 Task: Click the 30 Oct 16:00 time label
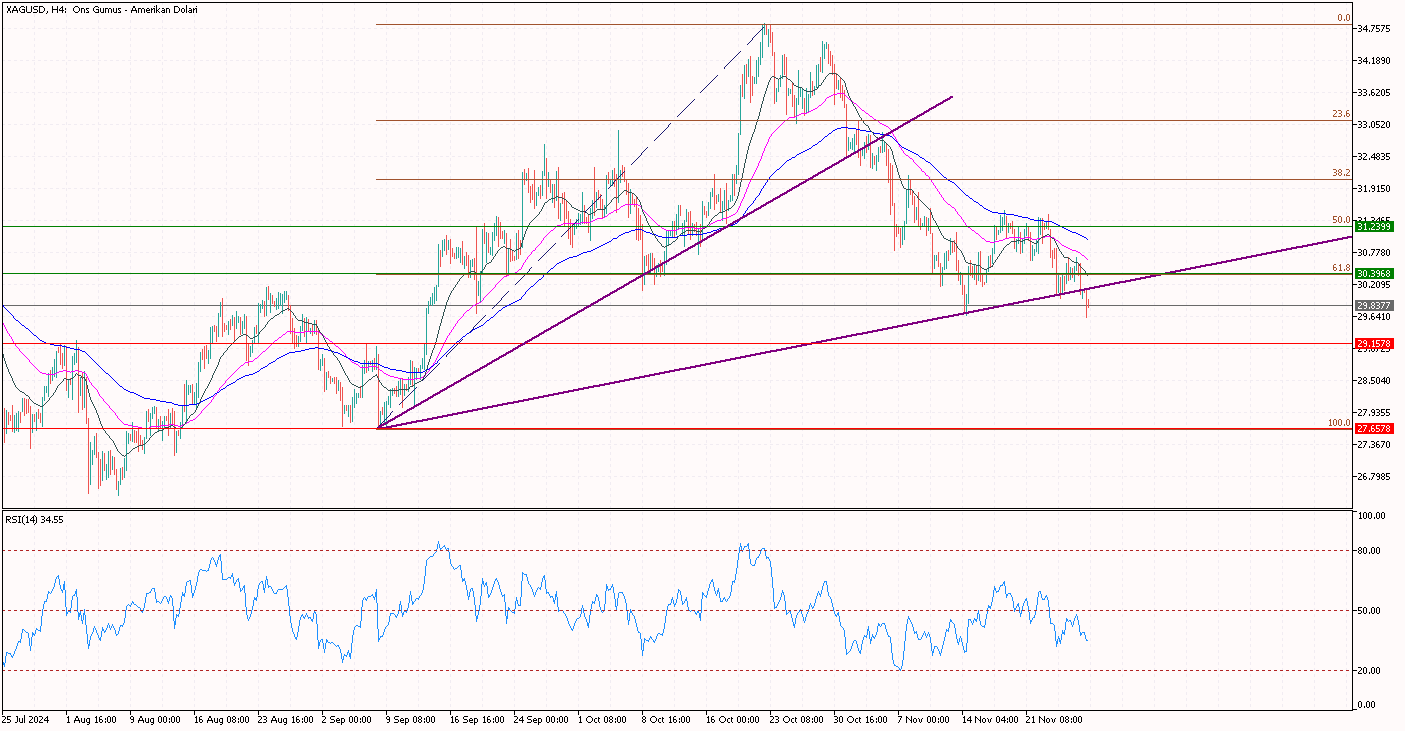pyautogui.click(x=861, y=720)
